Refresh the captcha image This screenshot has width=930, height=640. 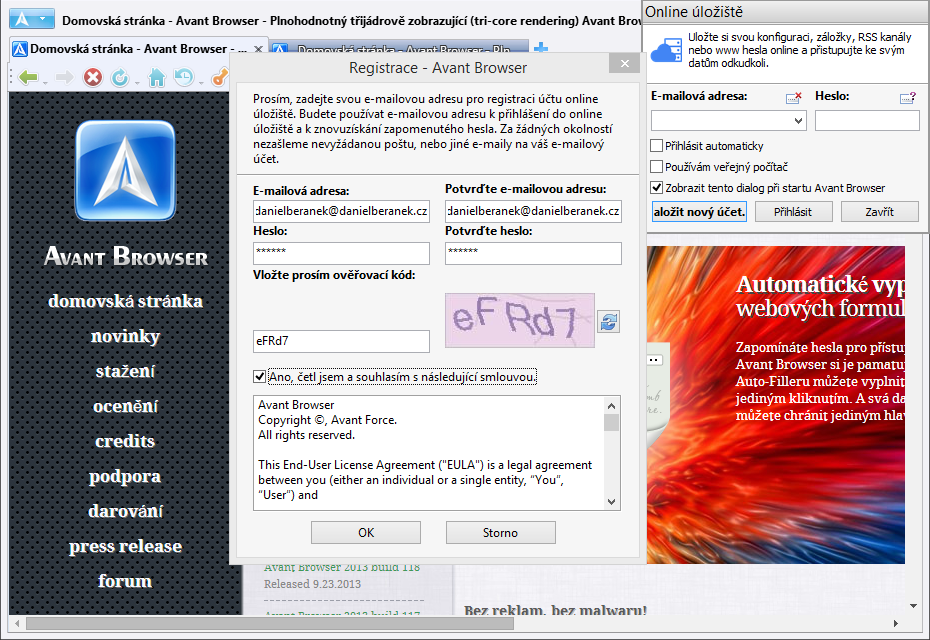[x=609, y=321]
